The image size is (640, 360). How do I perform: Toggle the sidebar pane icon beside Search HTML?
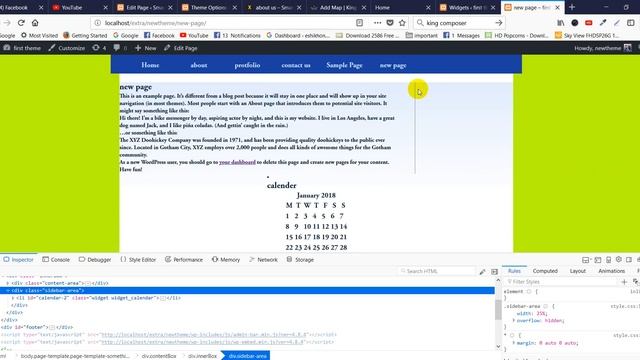click(x=494, y=271)
